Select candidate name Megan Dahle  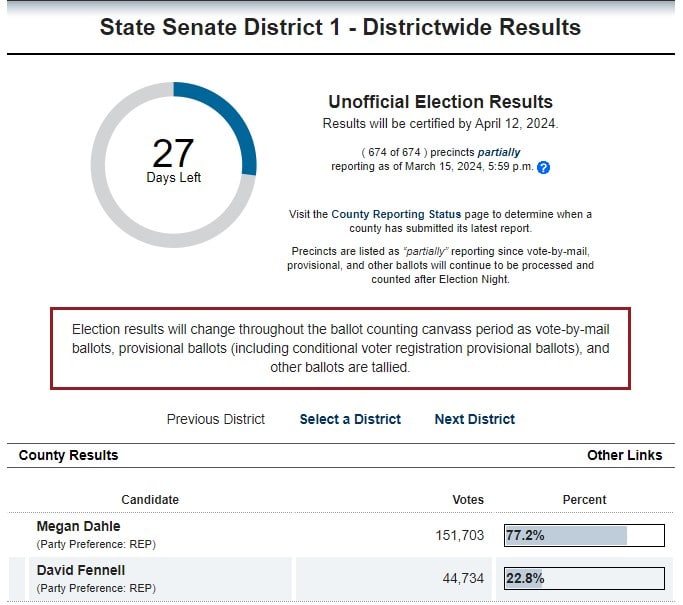(x=76, y=526)
